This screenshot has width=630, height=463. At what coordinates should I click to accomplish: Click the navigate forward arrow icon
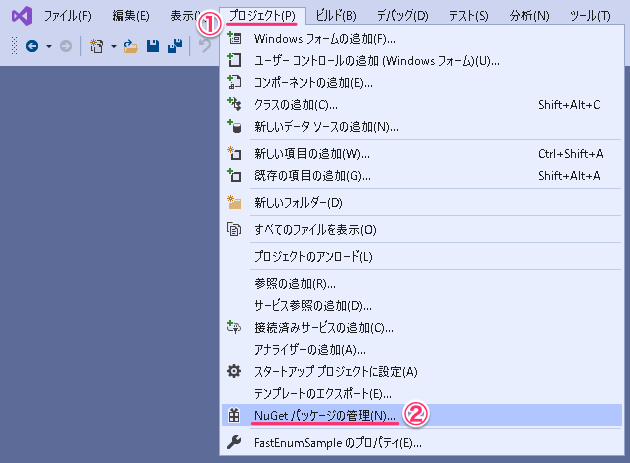point(66,46)
